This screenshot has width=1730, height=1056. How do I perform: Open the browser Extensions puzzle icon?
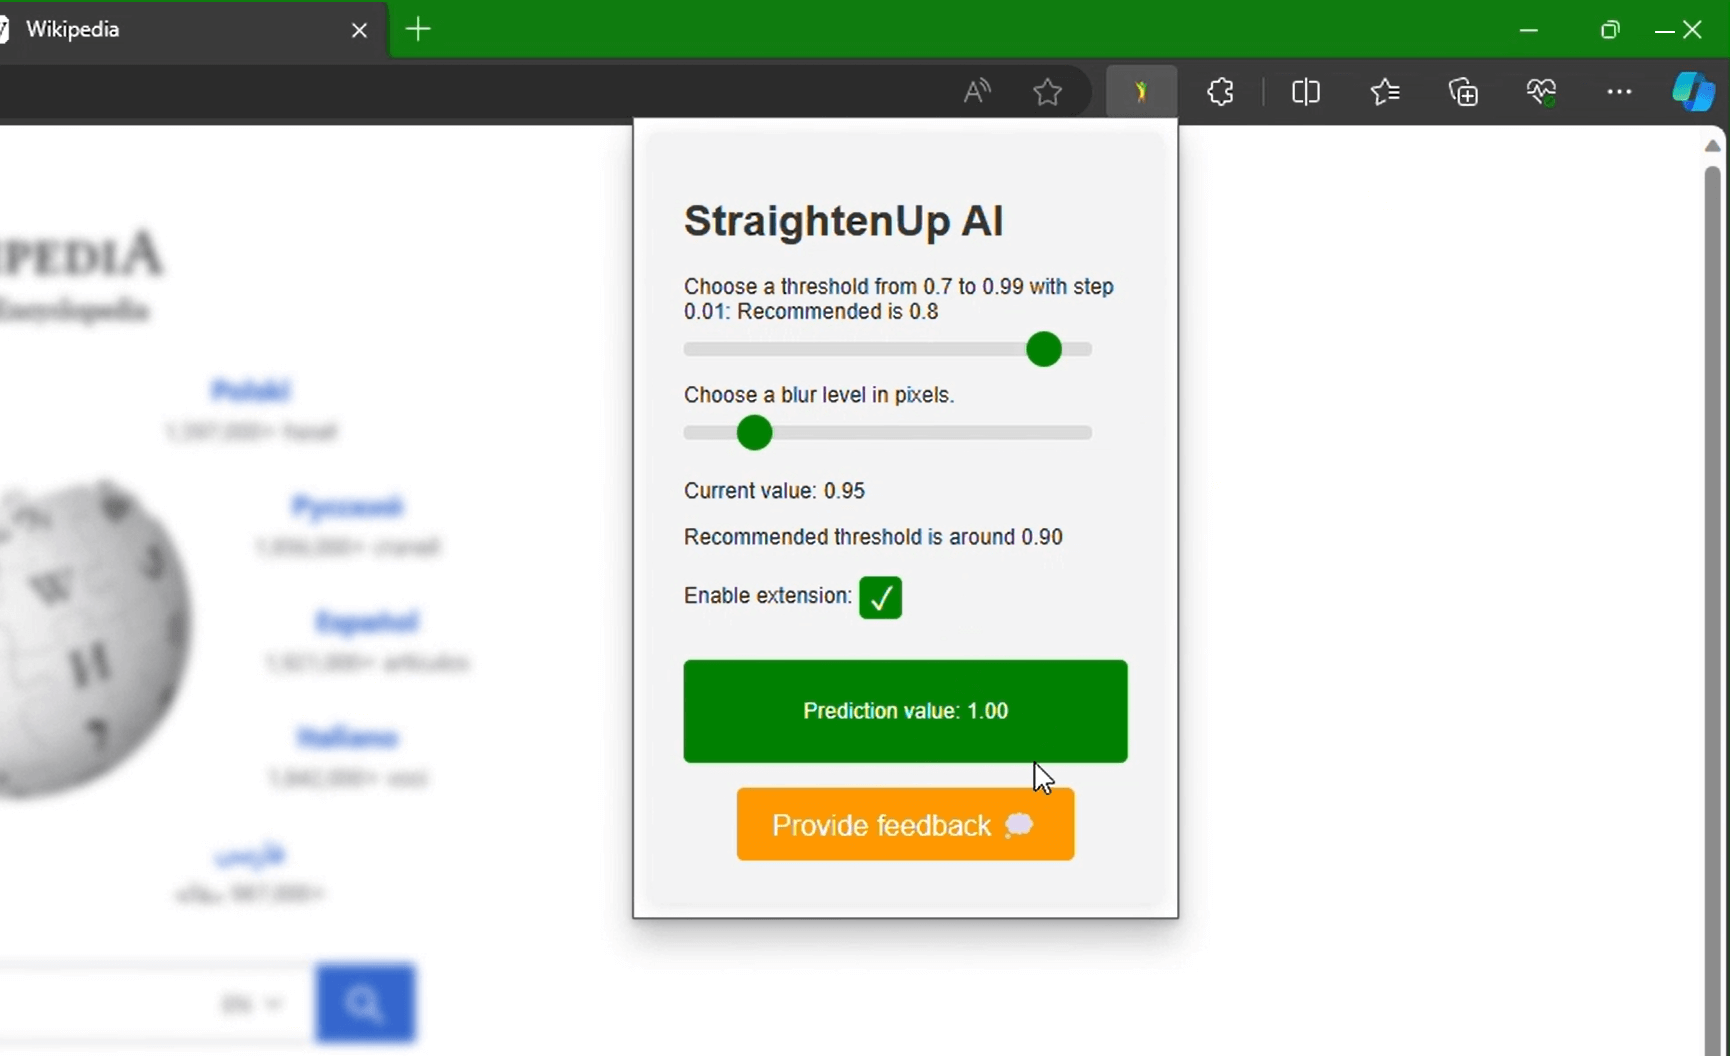(1220, 92)
